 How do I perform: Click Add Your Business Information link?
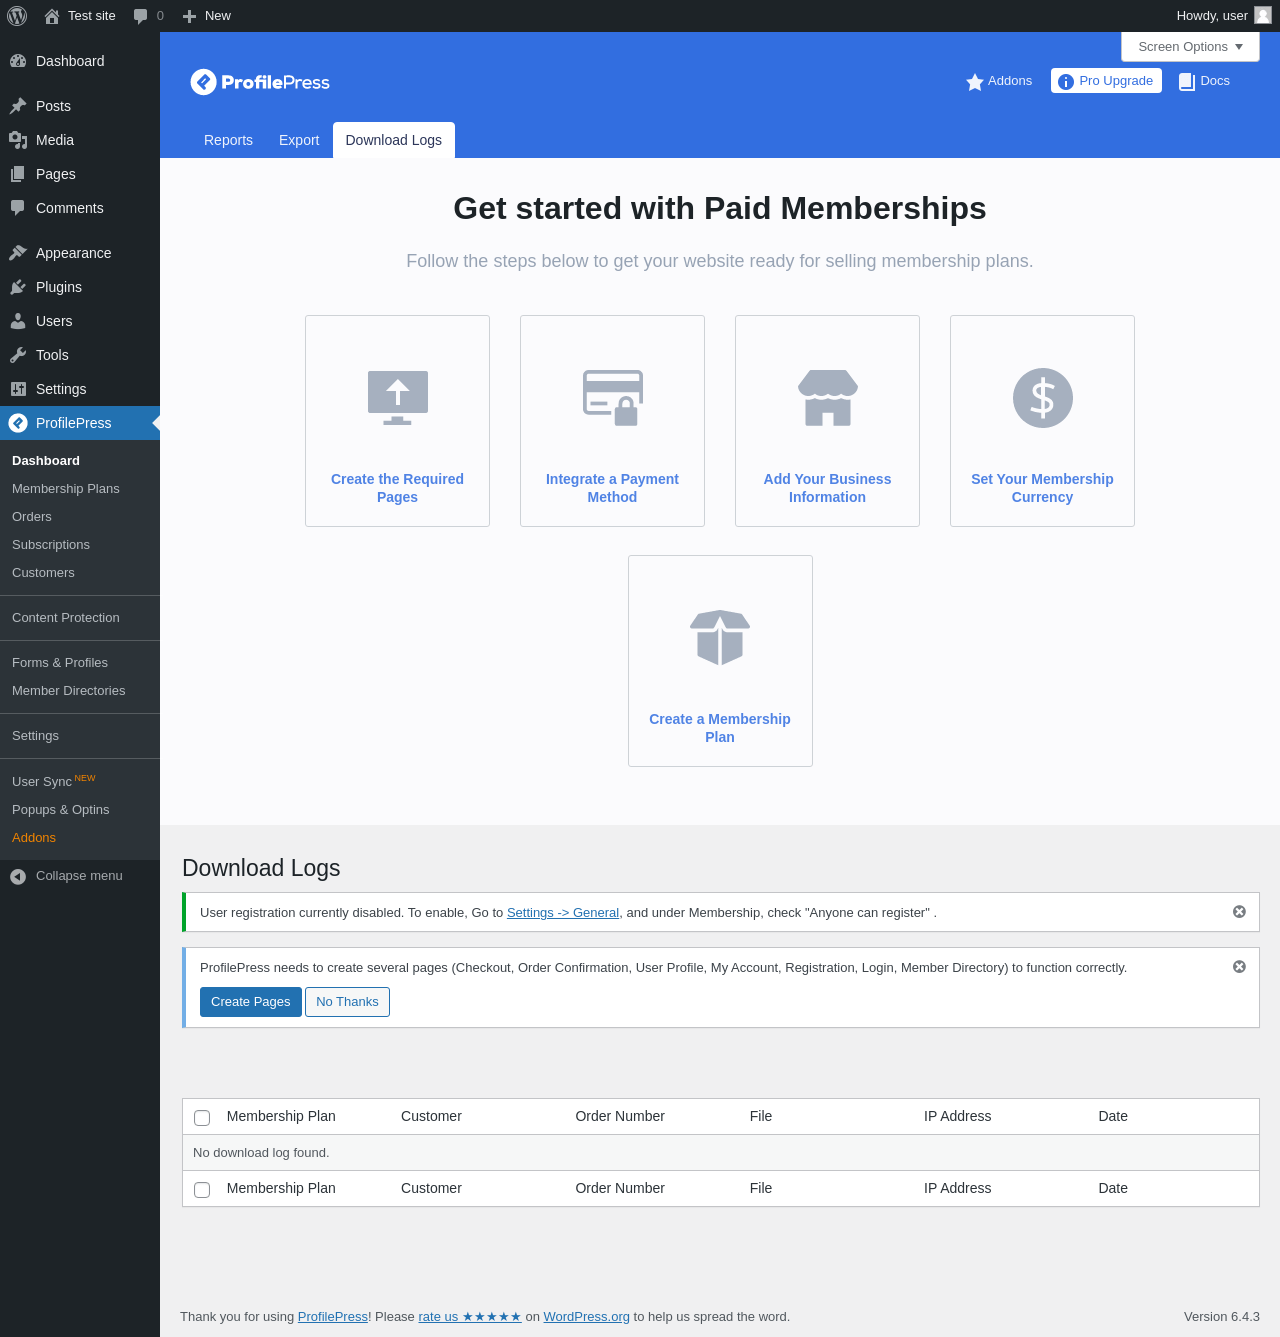pos(827,488)
